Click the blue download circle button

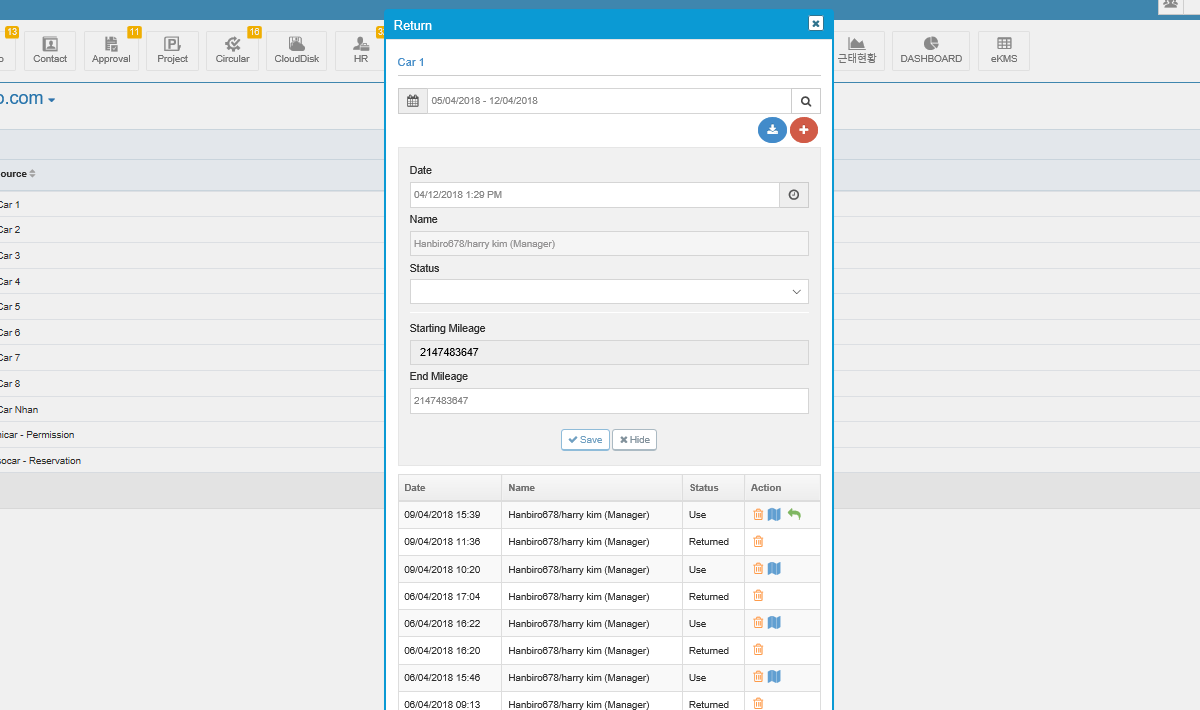[x=772, y=130]
